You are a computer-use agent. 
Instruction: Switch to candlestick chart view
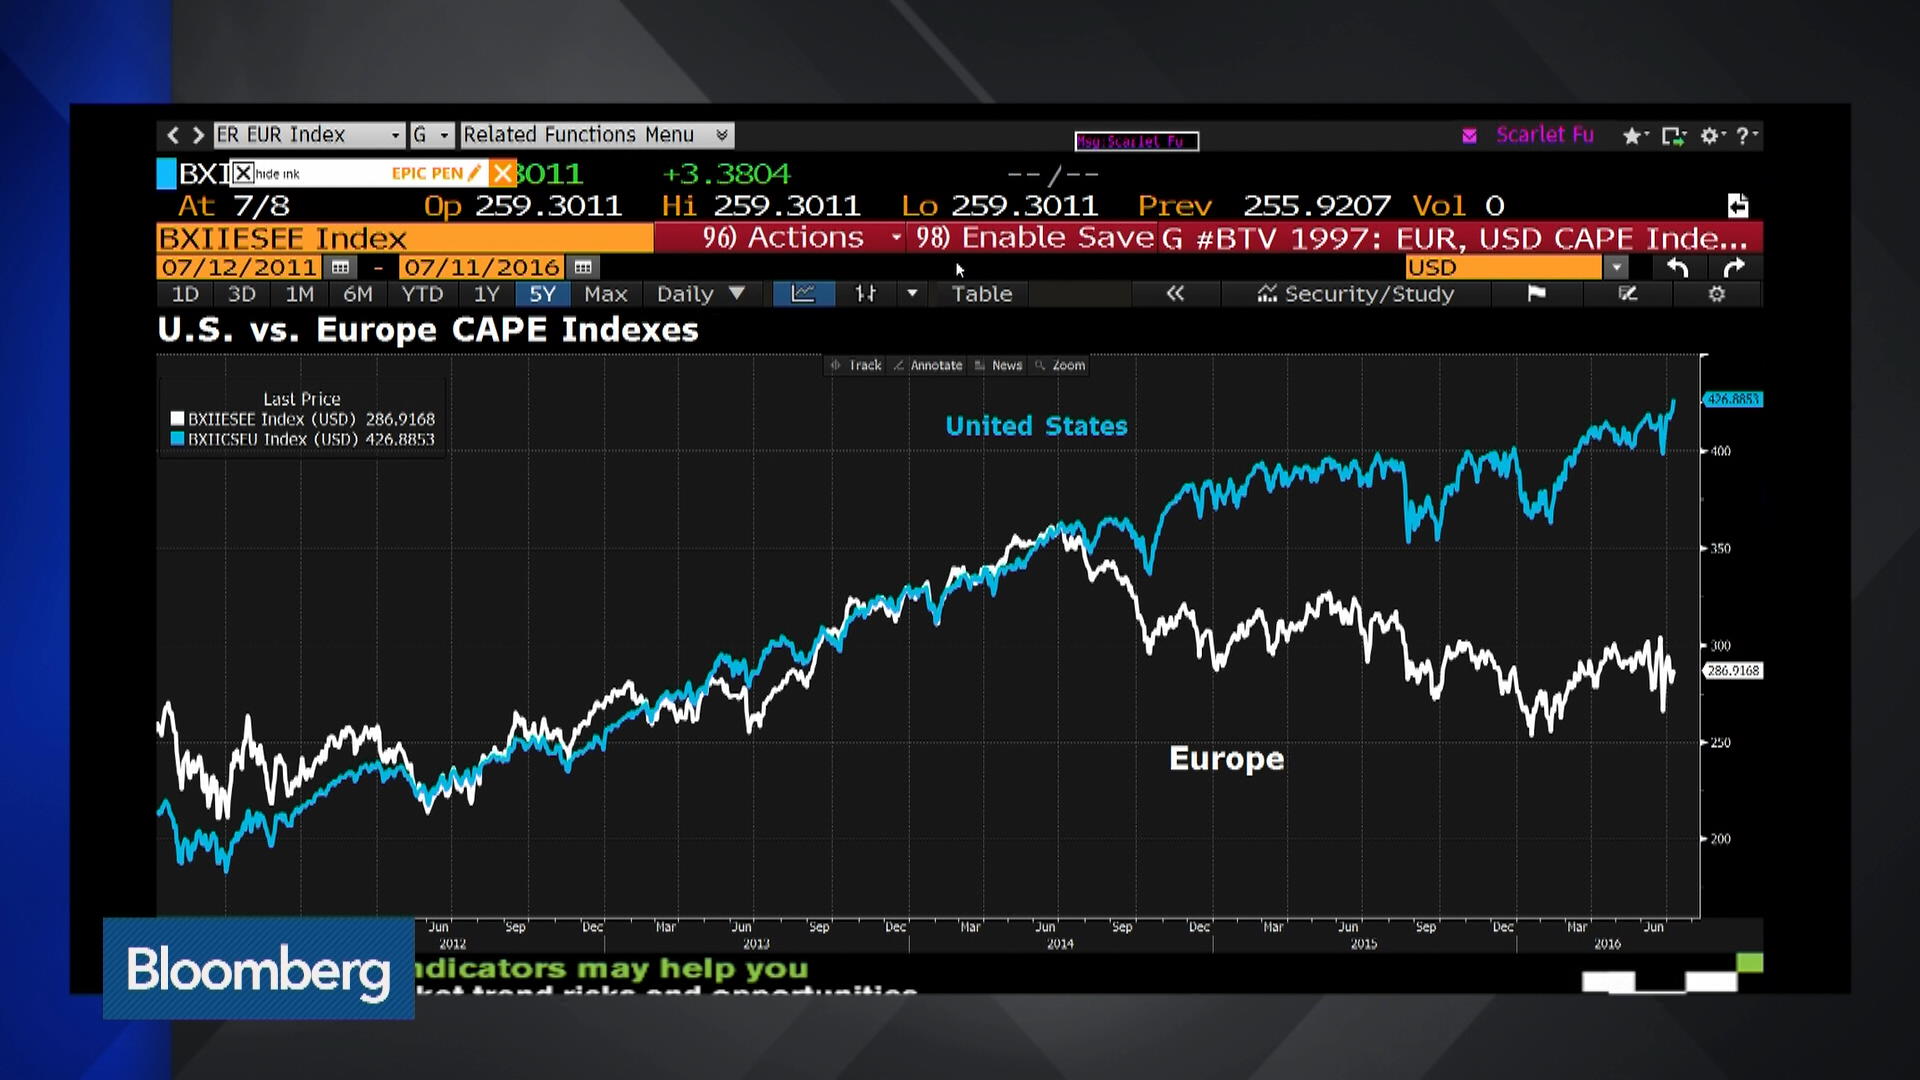click(866, 293)
